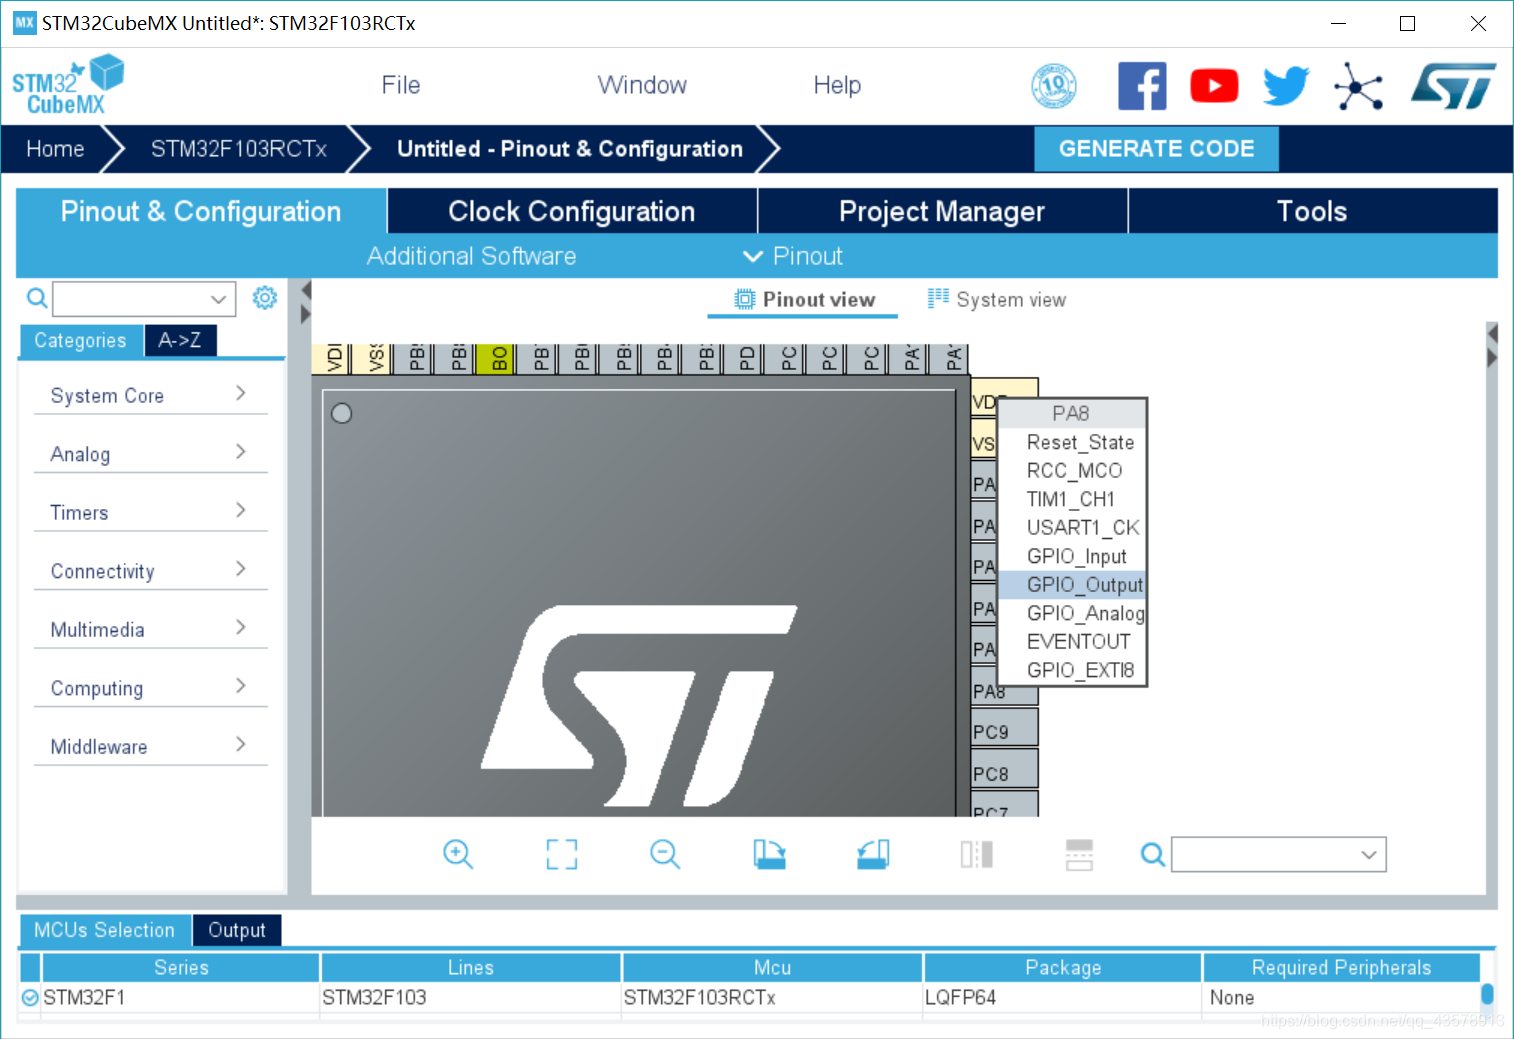
Task: Click the horizontal split view icon
Action: (x=1080, y=854)
